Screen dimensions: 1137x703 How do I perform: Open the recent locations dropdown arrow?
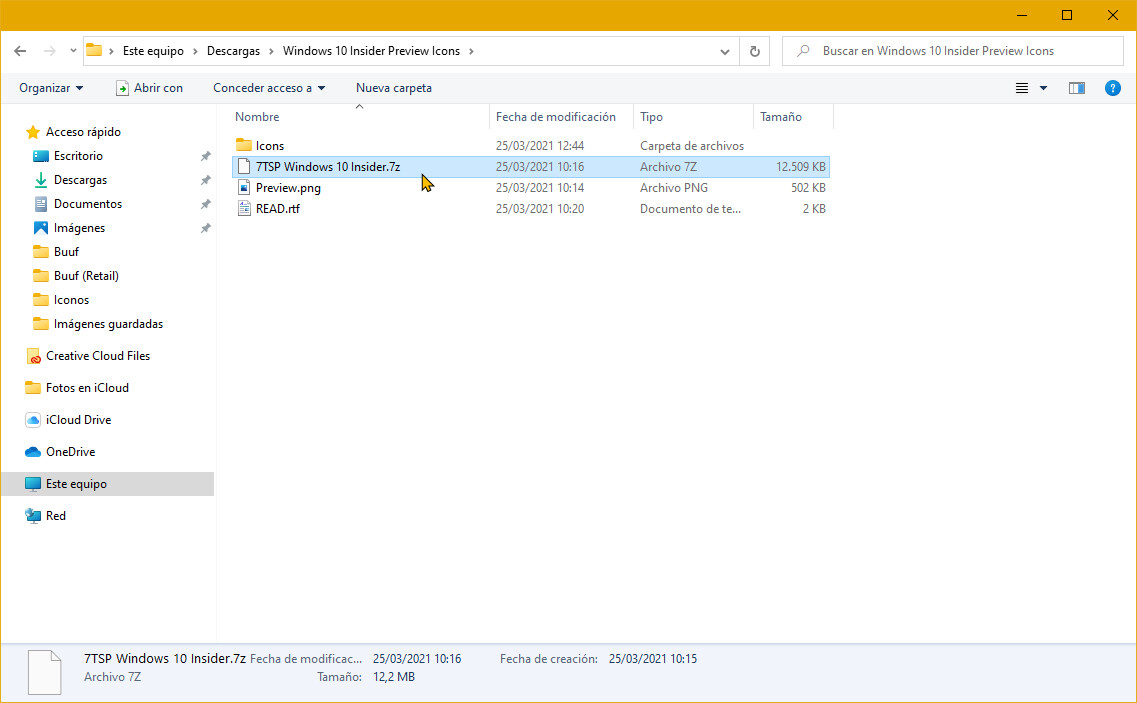pyautogui.click(x=73, y=51)
